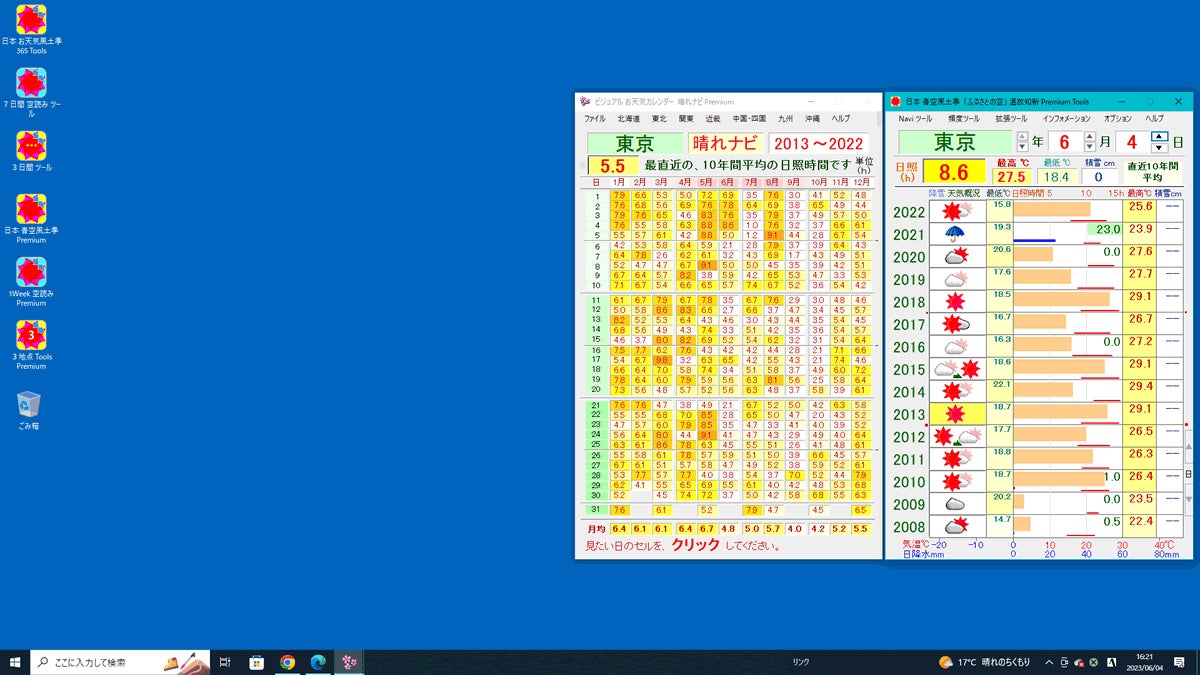Viewport: 1200px width, 675px height.
Task: Open the 1Week 空読み Premium icon
Action: pos(32,273)
